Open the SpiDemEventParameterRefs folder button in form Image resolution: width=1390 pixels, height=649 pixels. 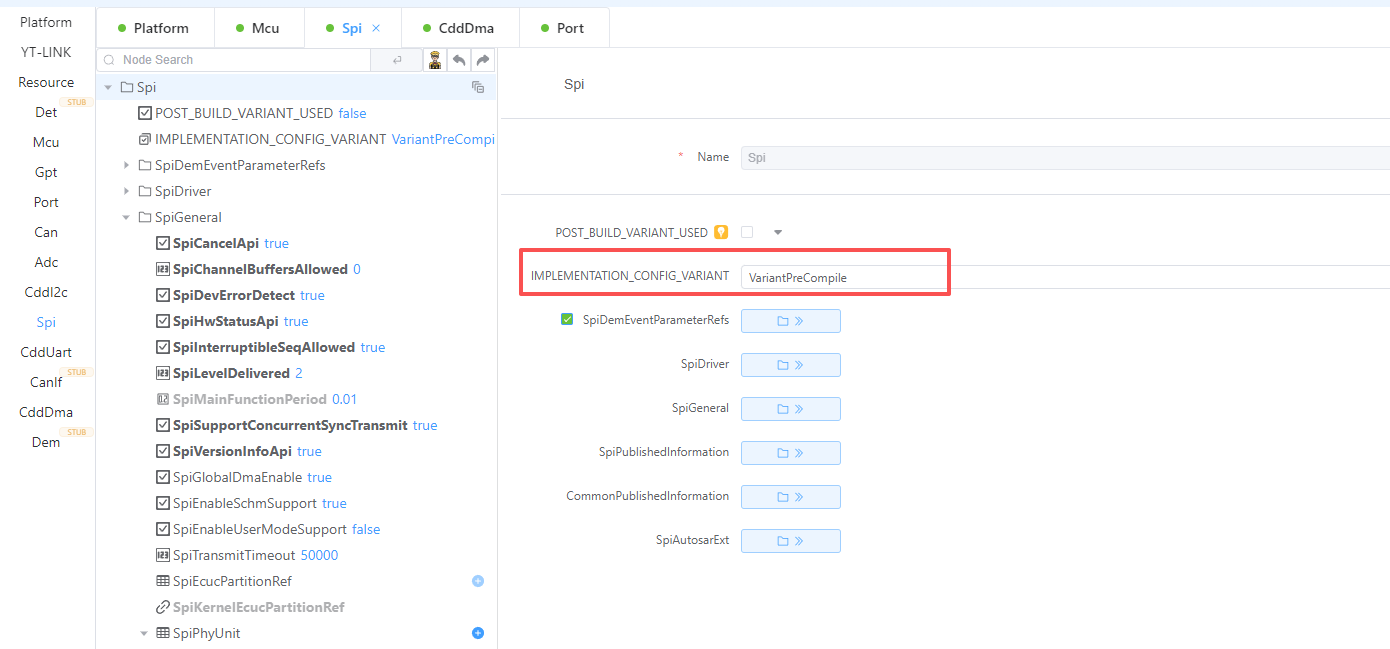pos(791,321)
